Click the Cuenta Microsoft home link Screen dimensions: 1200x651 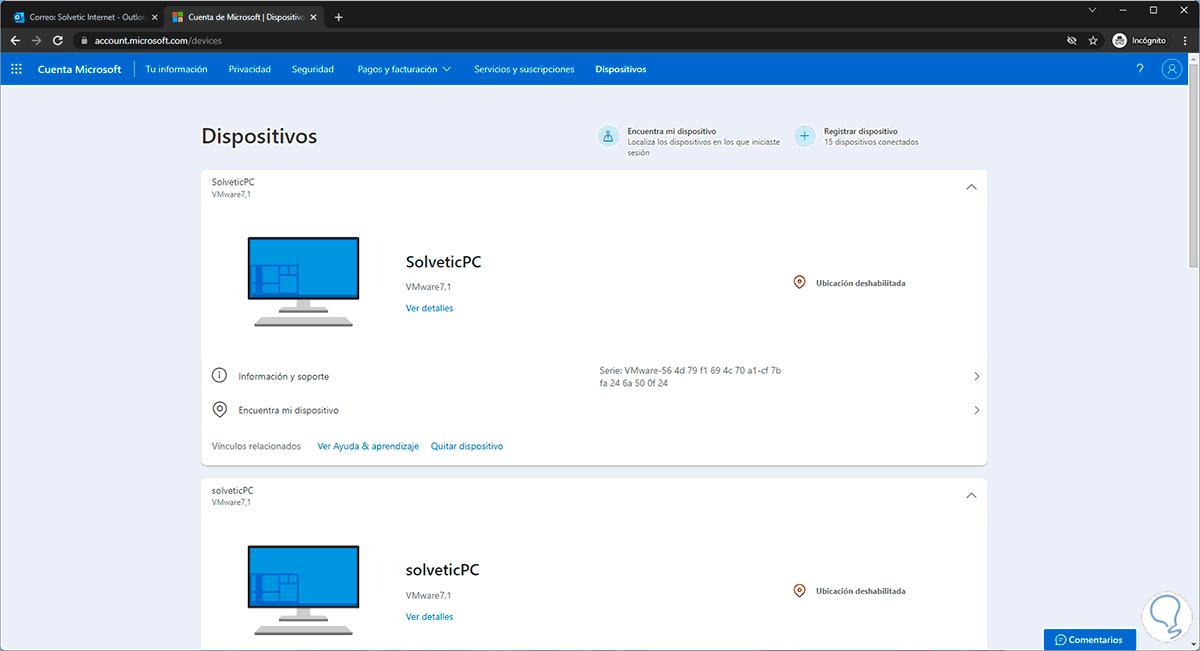pos(79,69)
